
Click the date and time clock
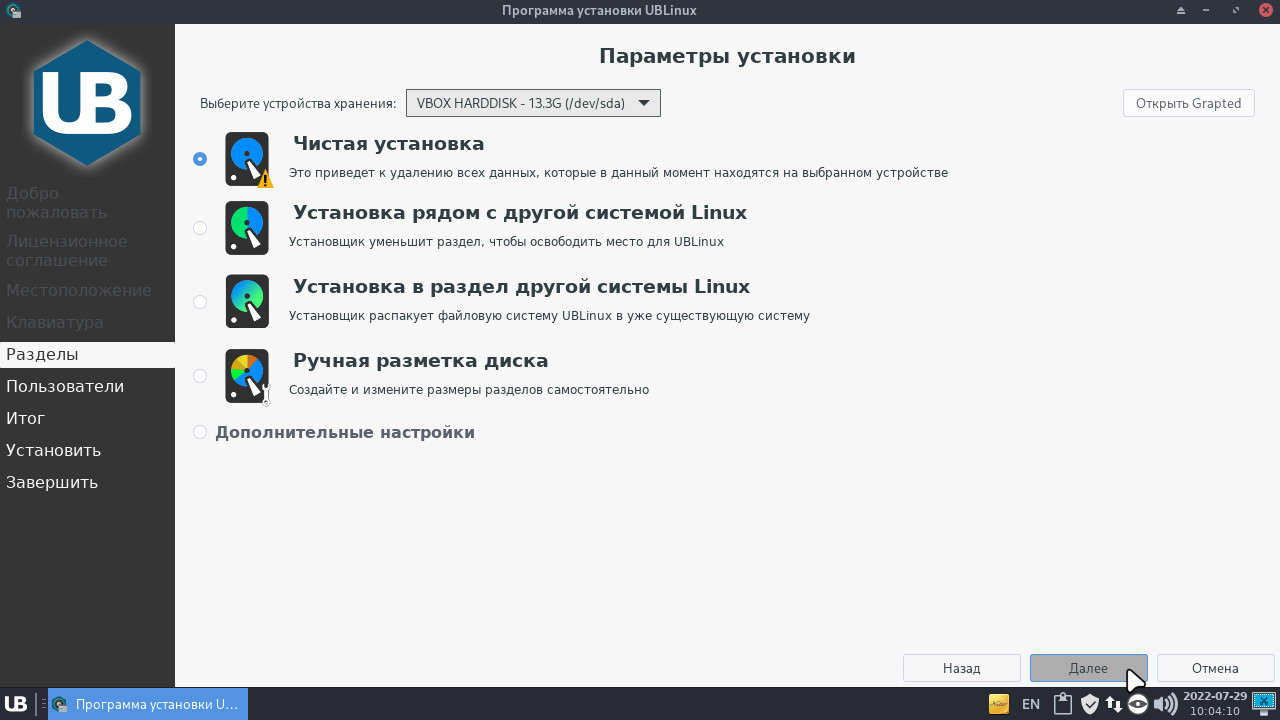[1214, 704]
